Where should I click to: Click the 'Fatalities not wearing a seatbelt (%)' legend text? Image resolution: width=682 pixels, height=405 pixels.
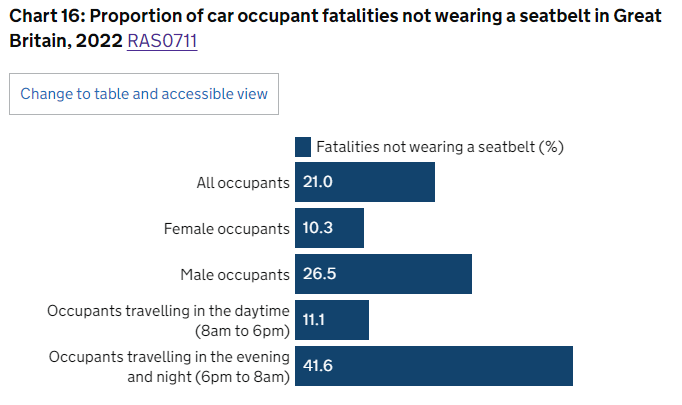tap(440, 147)
